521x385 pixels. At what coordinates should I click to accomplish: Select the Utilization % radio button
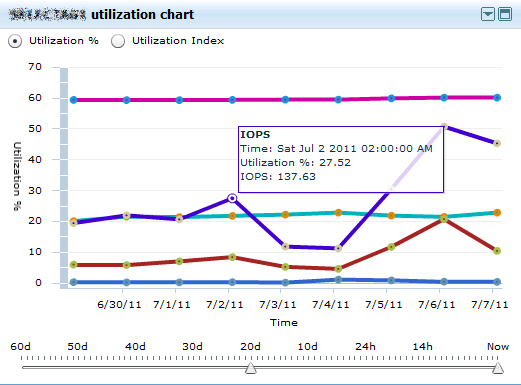[15, 41]
